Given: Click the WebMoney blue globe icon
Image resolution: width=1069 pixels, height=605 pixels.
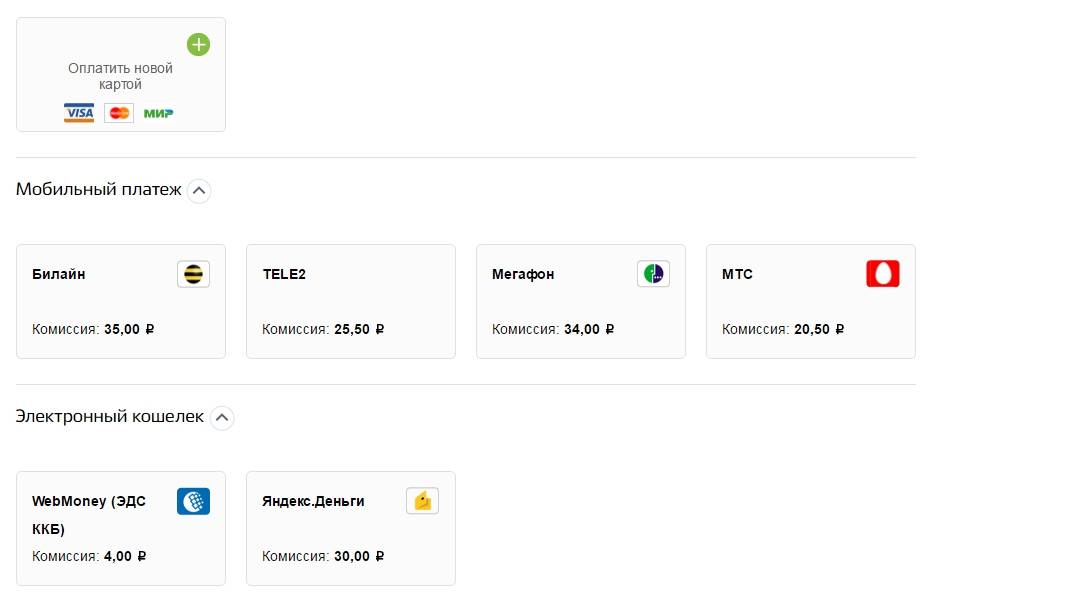Looking at the screenshot, I should click(193, 501).
